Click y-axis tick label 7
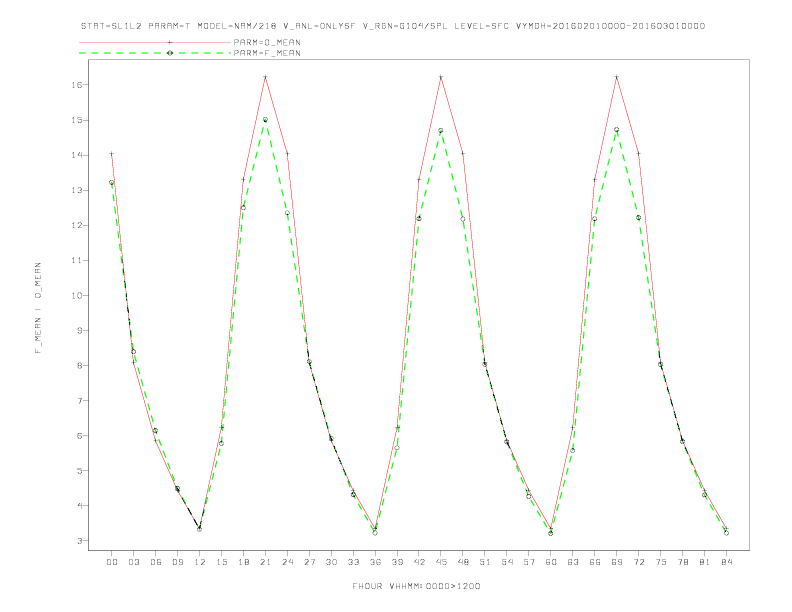The width and height of the screenshot is (792, 612). (80, 400)
